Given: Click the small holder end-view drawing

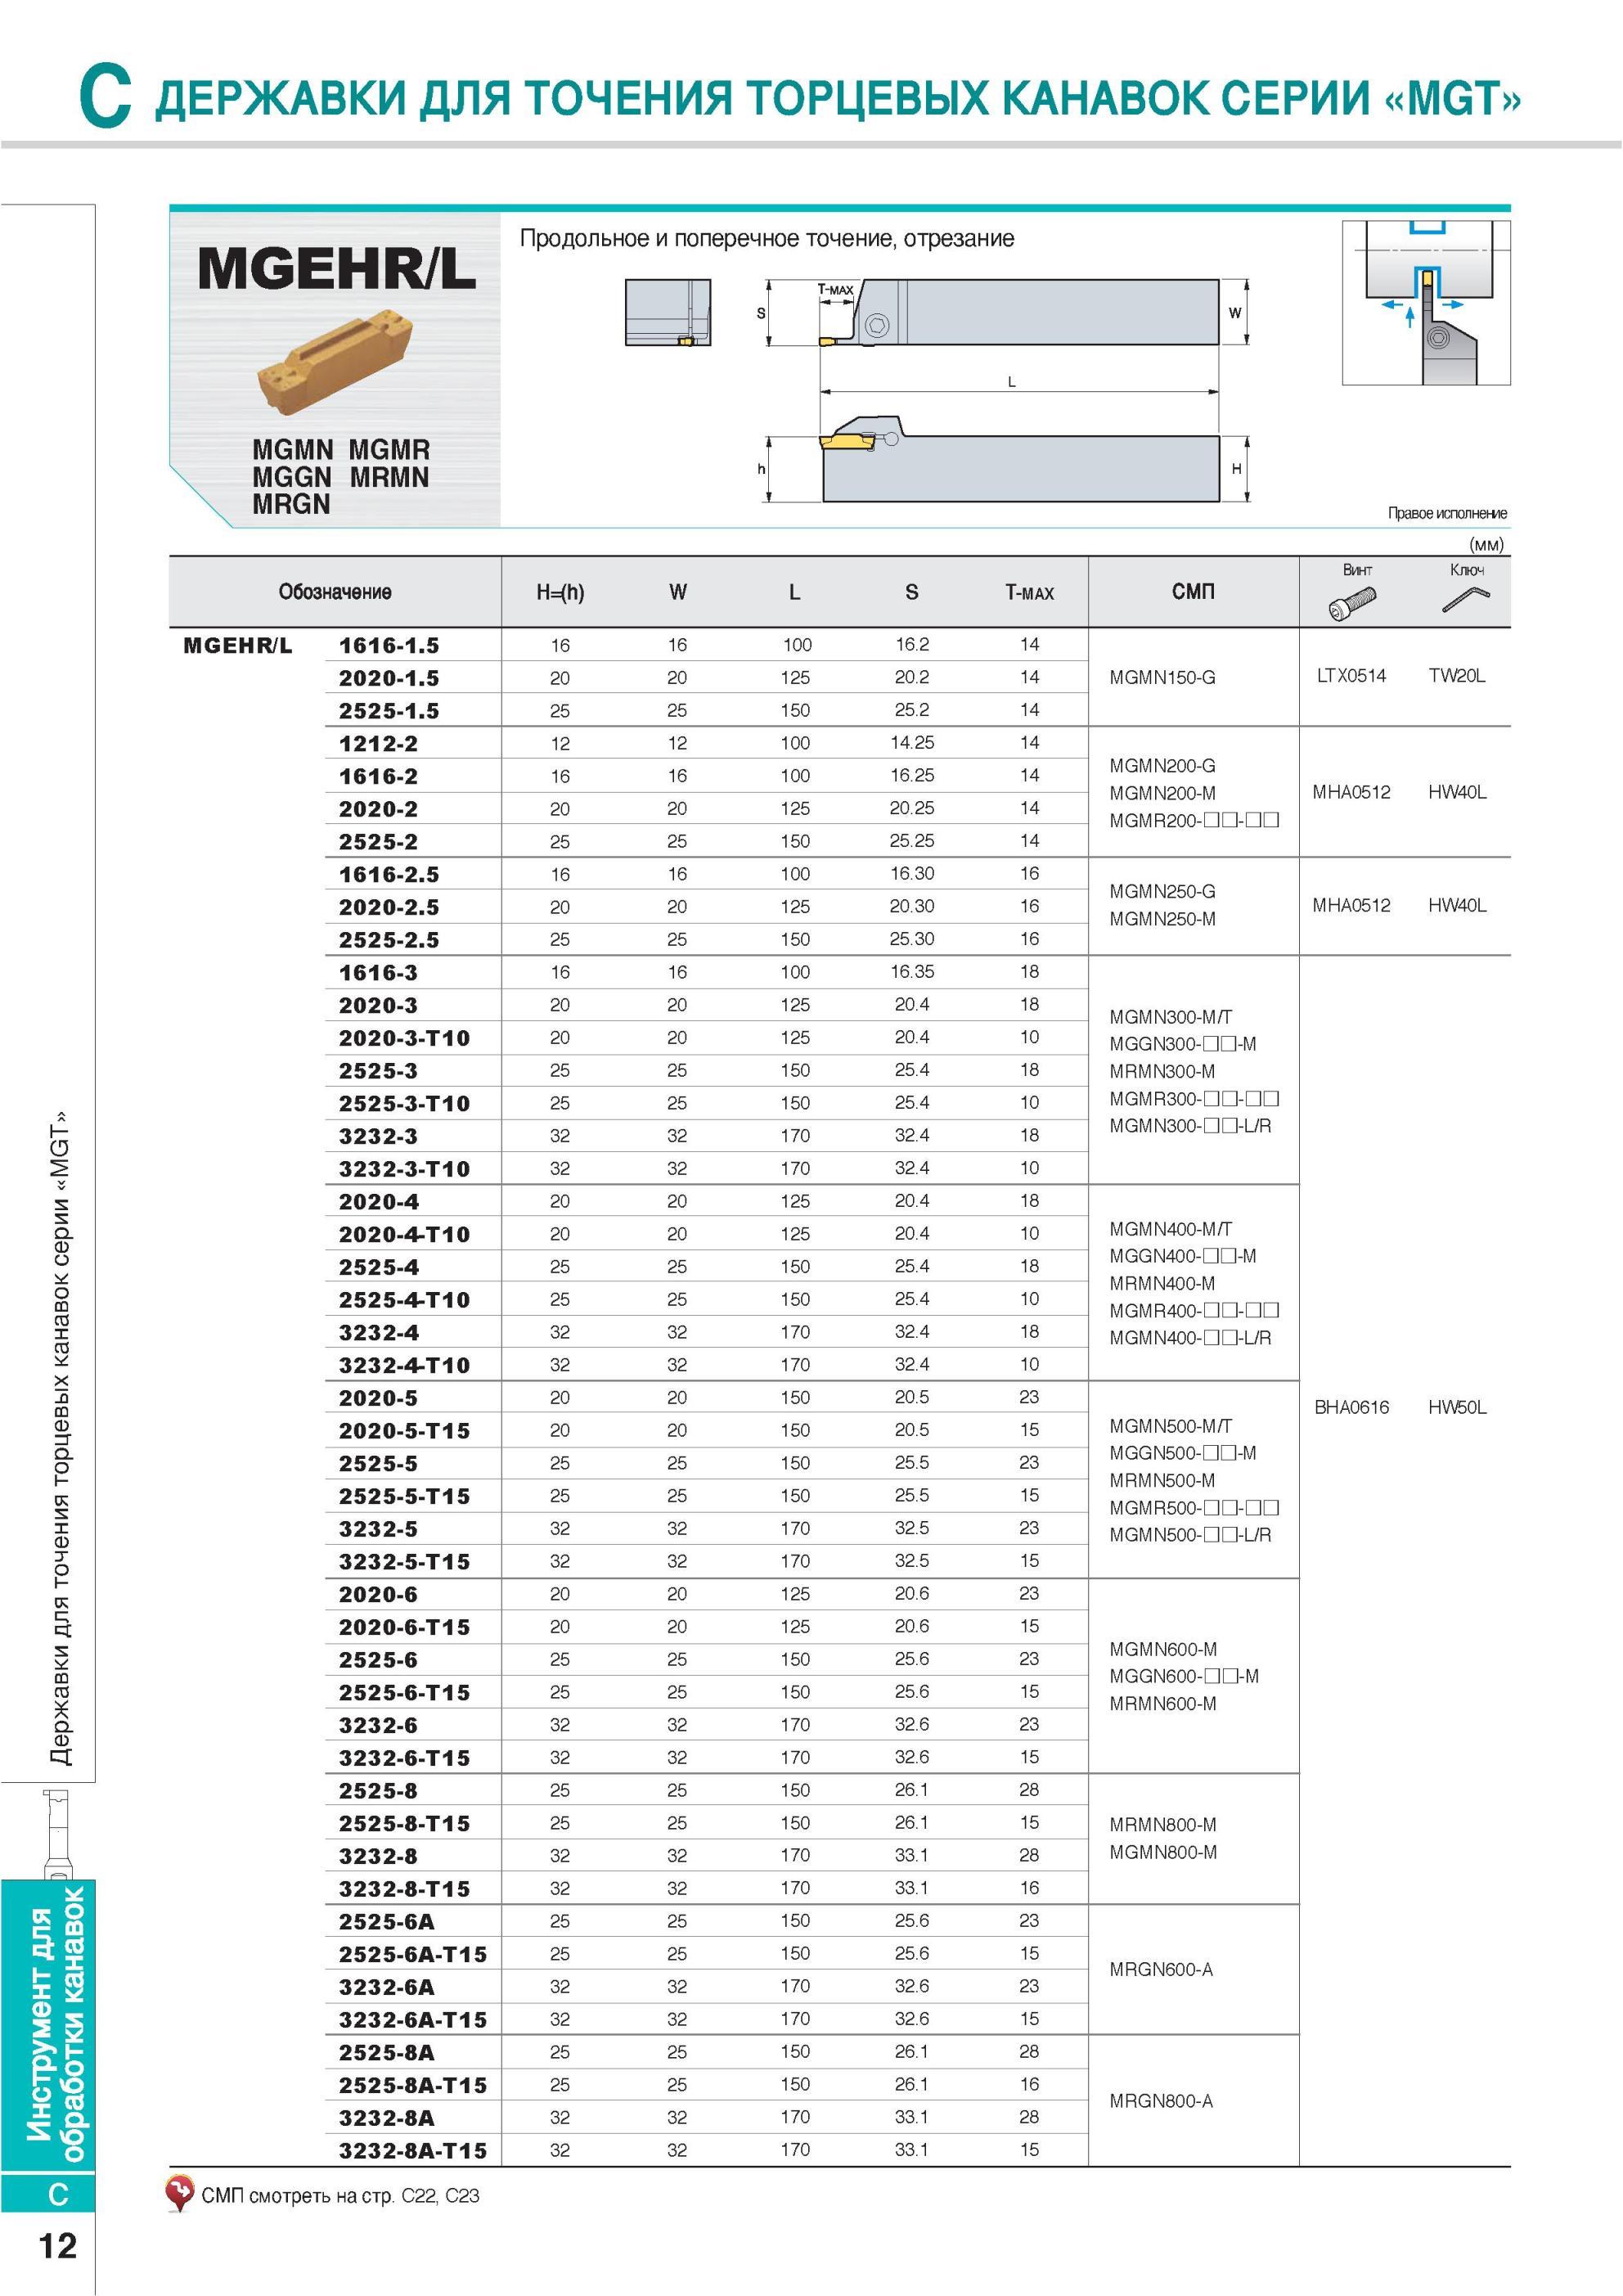Looking at the screenshot, I should click(x=668, y=312).
